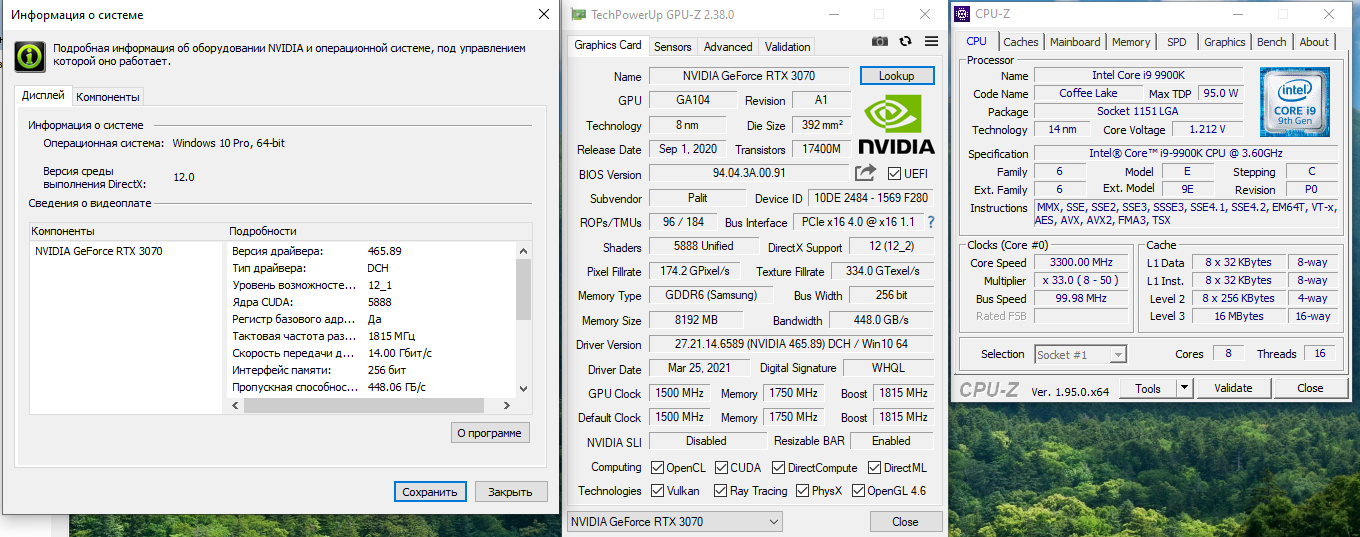Open the SPD tab in CPU-Z
This screenshot has height=537, width=1360.
point(1177,42)
